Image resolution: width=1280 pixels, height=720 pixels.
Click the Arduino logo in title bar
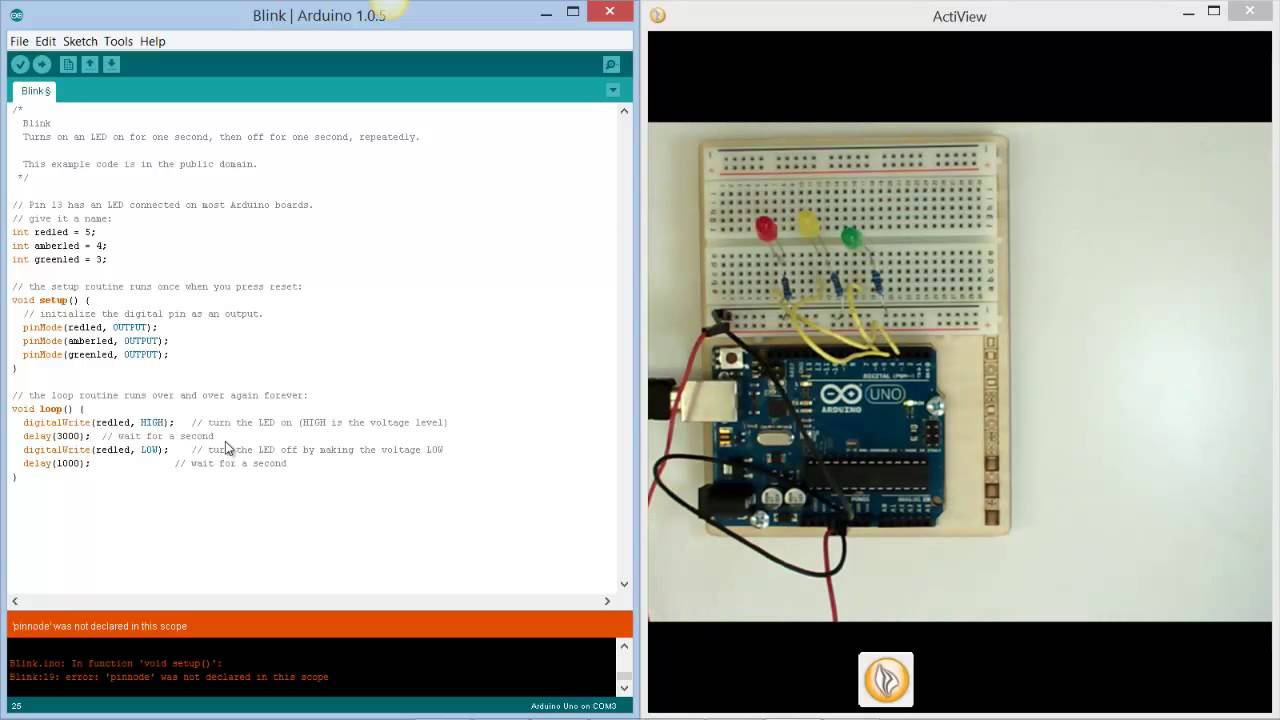(16, 15)
